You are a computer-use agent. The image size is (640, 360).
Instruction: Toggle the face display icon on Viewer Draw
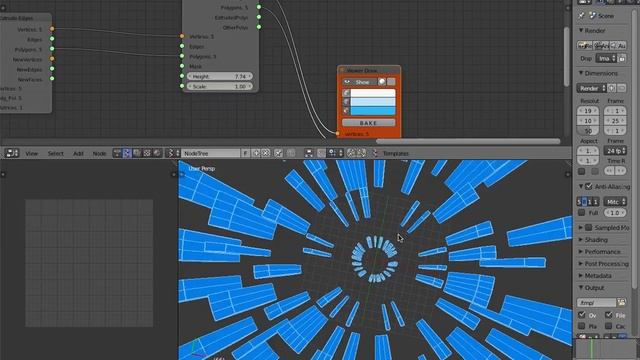click(x=346, y=111)
